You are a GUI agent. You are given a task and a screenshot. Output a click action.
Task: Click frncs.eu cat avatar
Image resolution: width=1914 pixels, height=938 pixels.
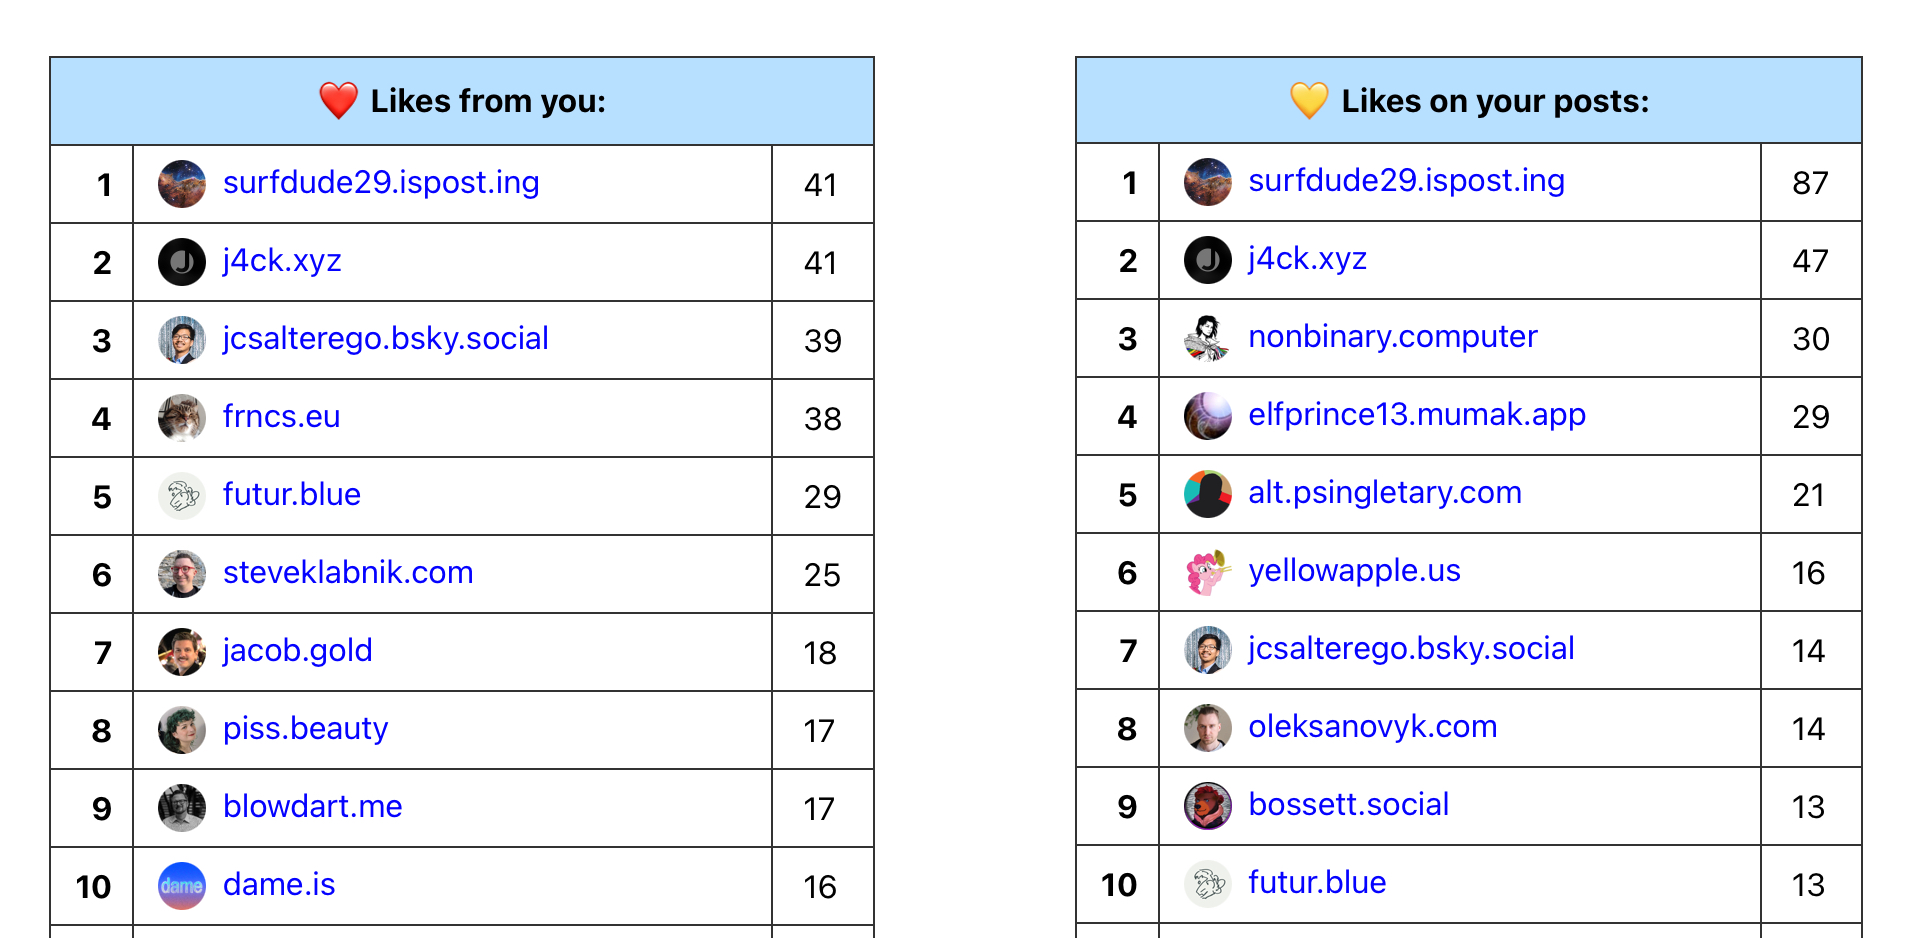point(182,418)
